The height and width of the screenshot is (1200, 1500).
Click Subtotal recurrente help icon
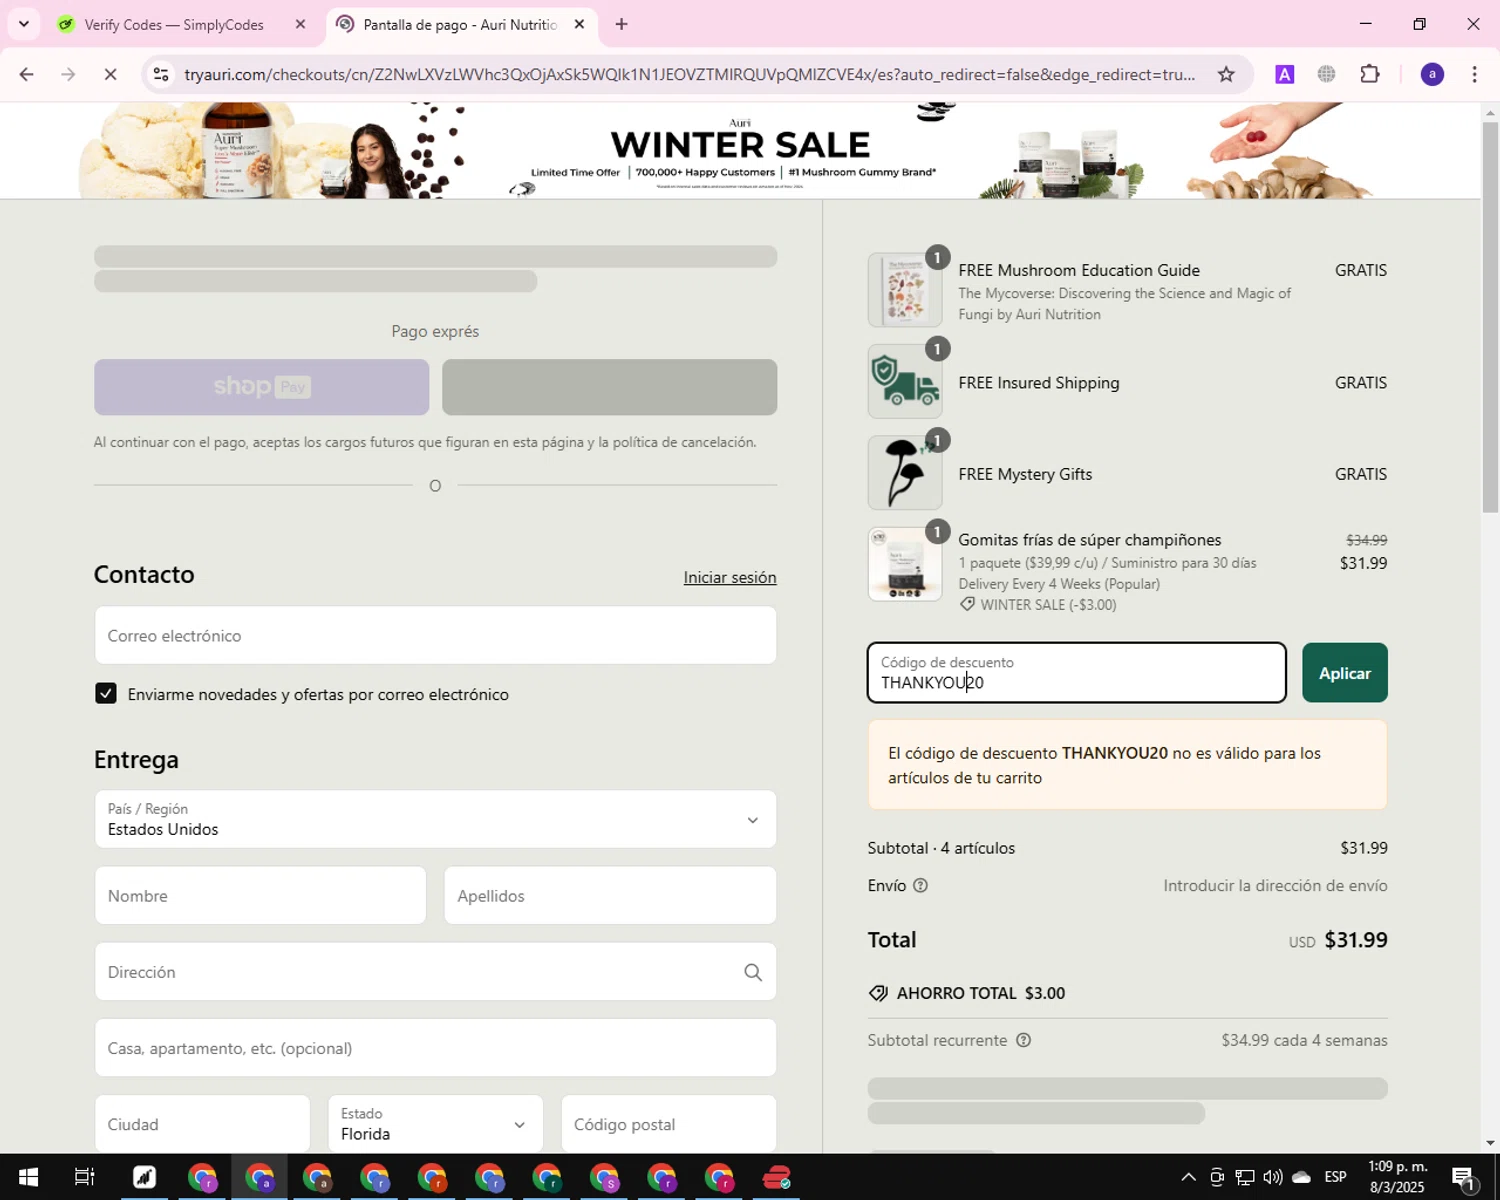point(1023,1040)
